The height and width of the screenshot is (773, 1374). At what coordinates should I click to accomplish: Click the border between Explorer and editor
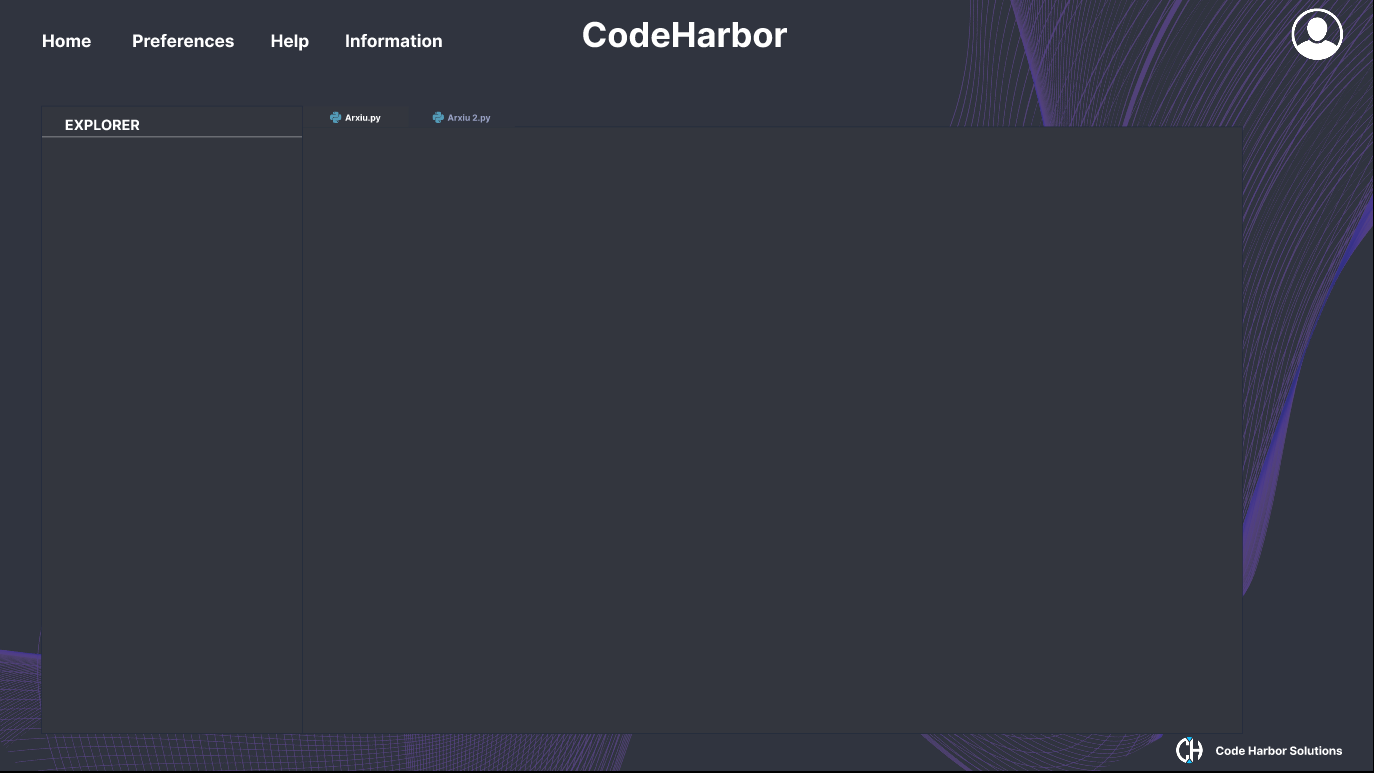pos(302,430)
